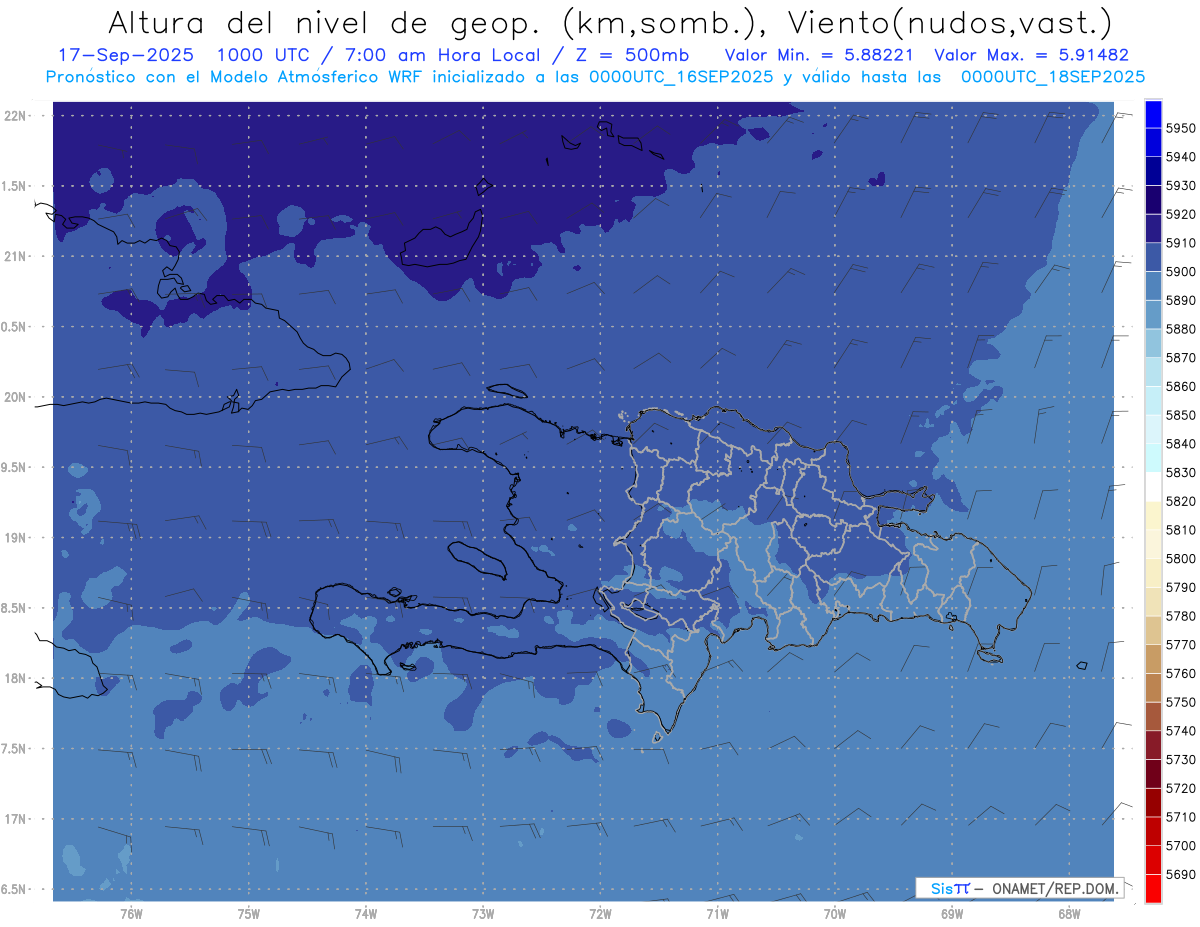Click the '20N' latitude label
1200x927 pixels.
click(16, 397)
